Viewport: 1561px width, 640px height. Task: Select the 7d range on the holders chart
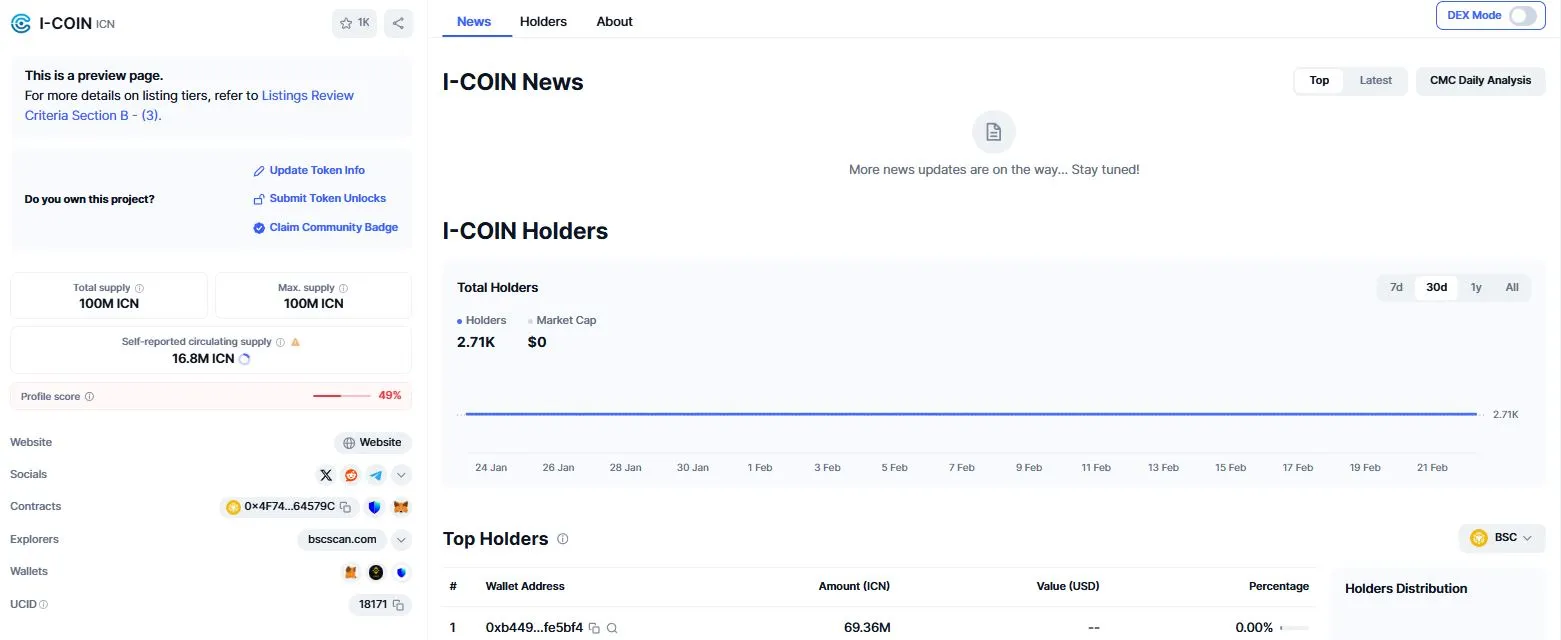click(1395, 287)
